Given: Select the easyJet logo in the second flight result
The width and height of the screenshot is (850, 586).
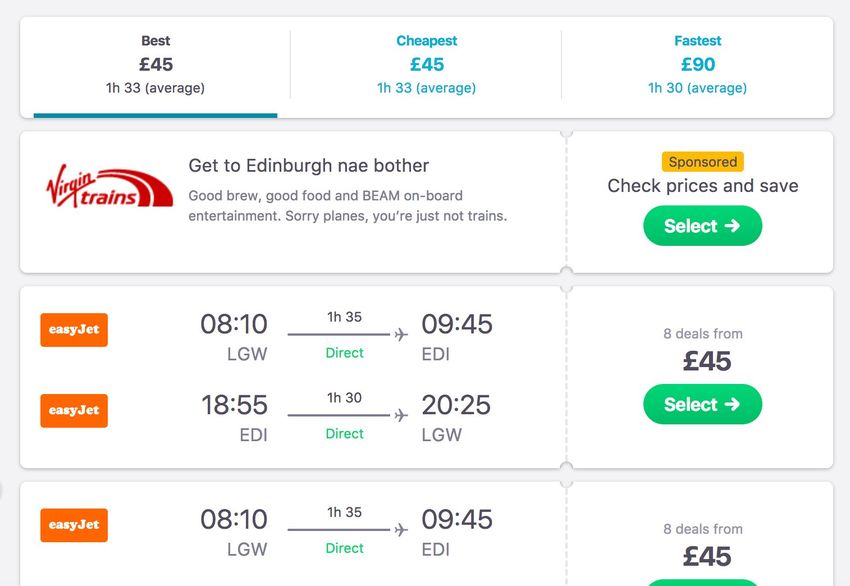Looking at the screenshot, I should [x=74, y=525].
